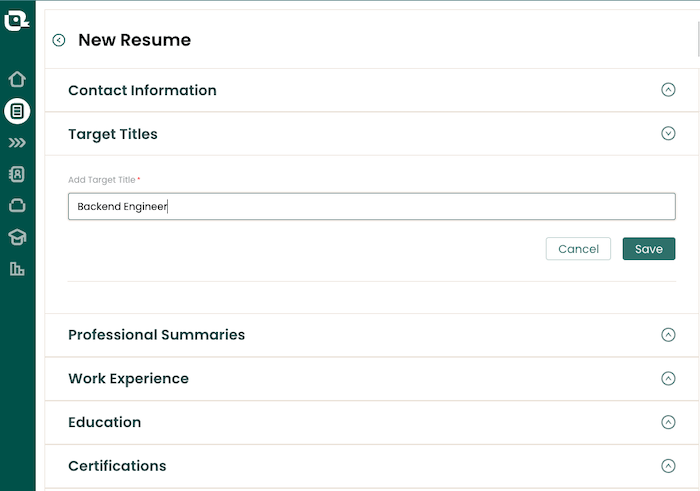Select the highlighted resume document sidebar icon

17,111
